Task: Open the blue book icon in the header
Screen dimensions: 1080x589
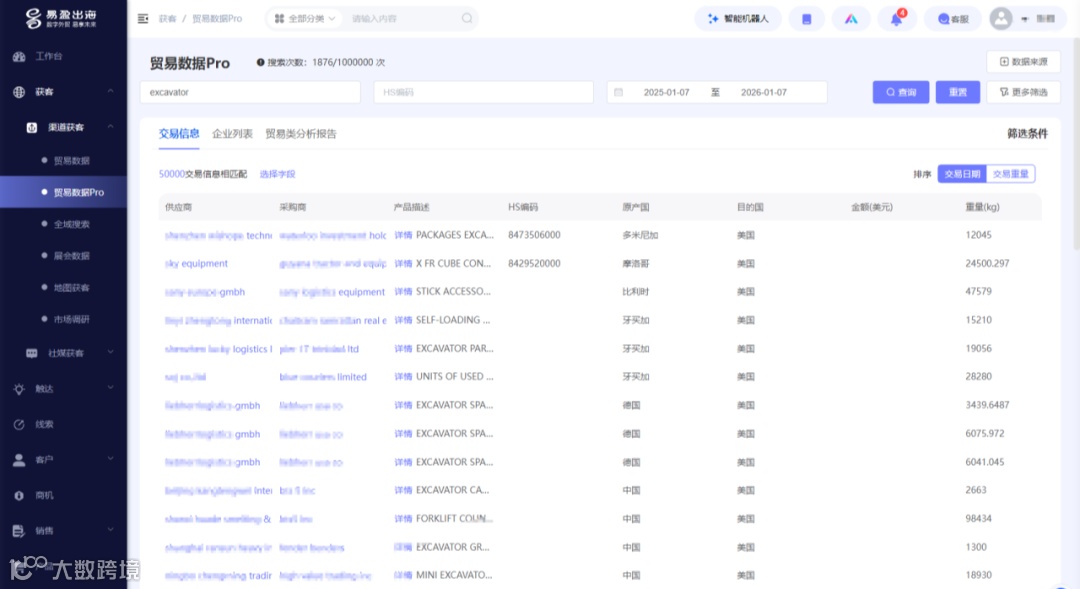Action: [807, 19]
